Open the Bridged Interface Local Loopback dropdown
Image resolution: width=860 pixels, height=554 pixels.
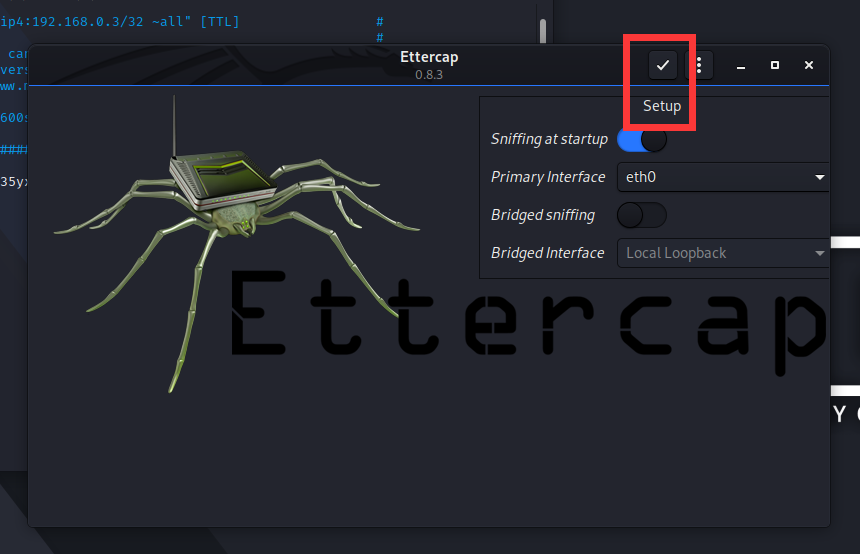coord(723,253)
